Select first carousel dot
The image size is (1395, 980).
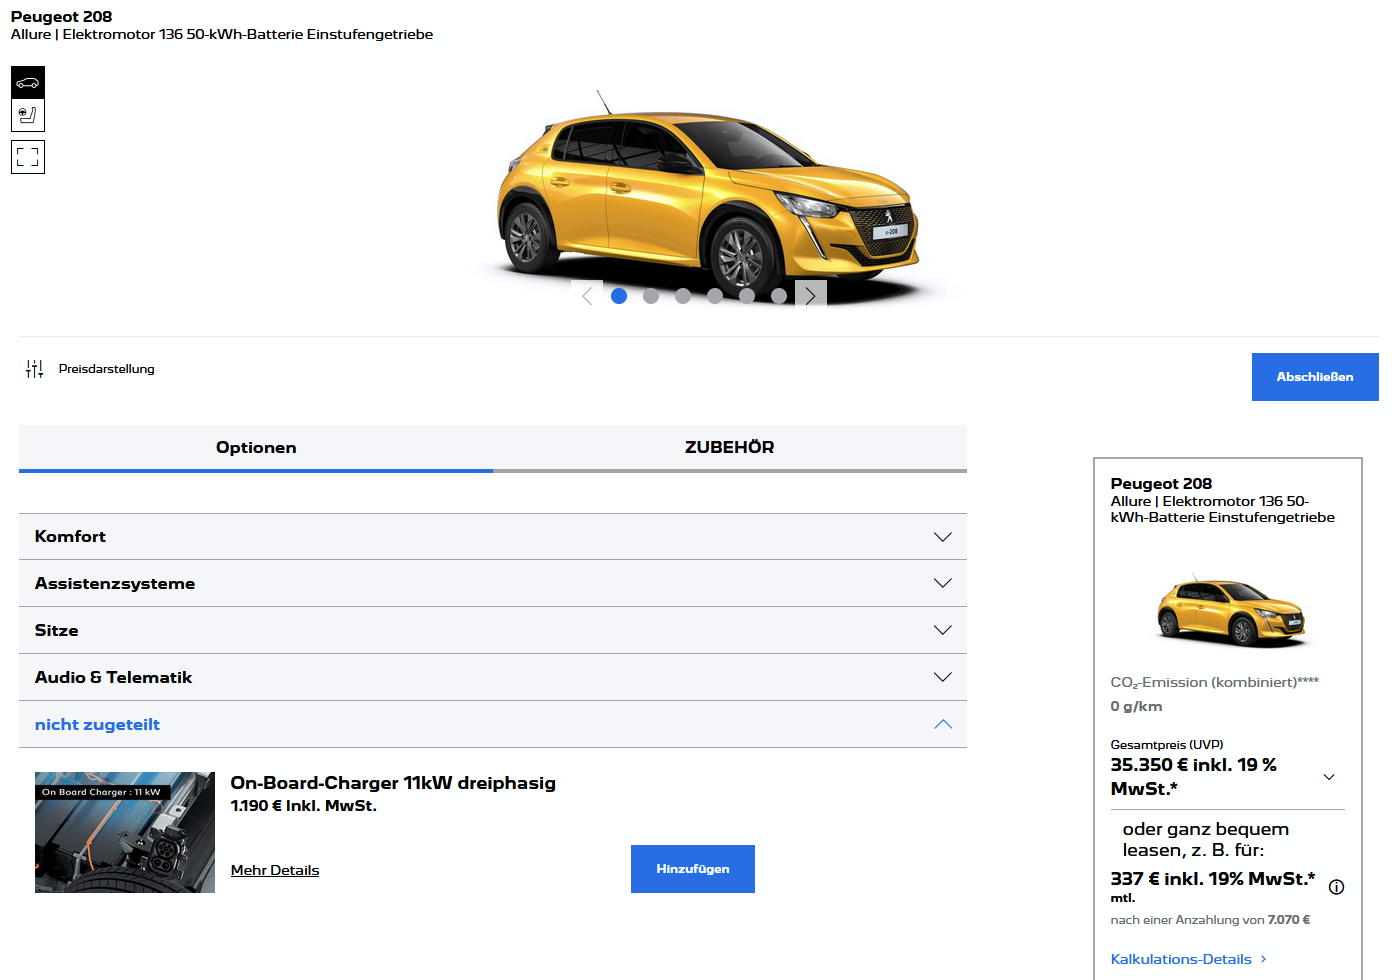(x=619, y=296)
